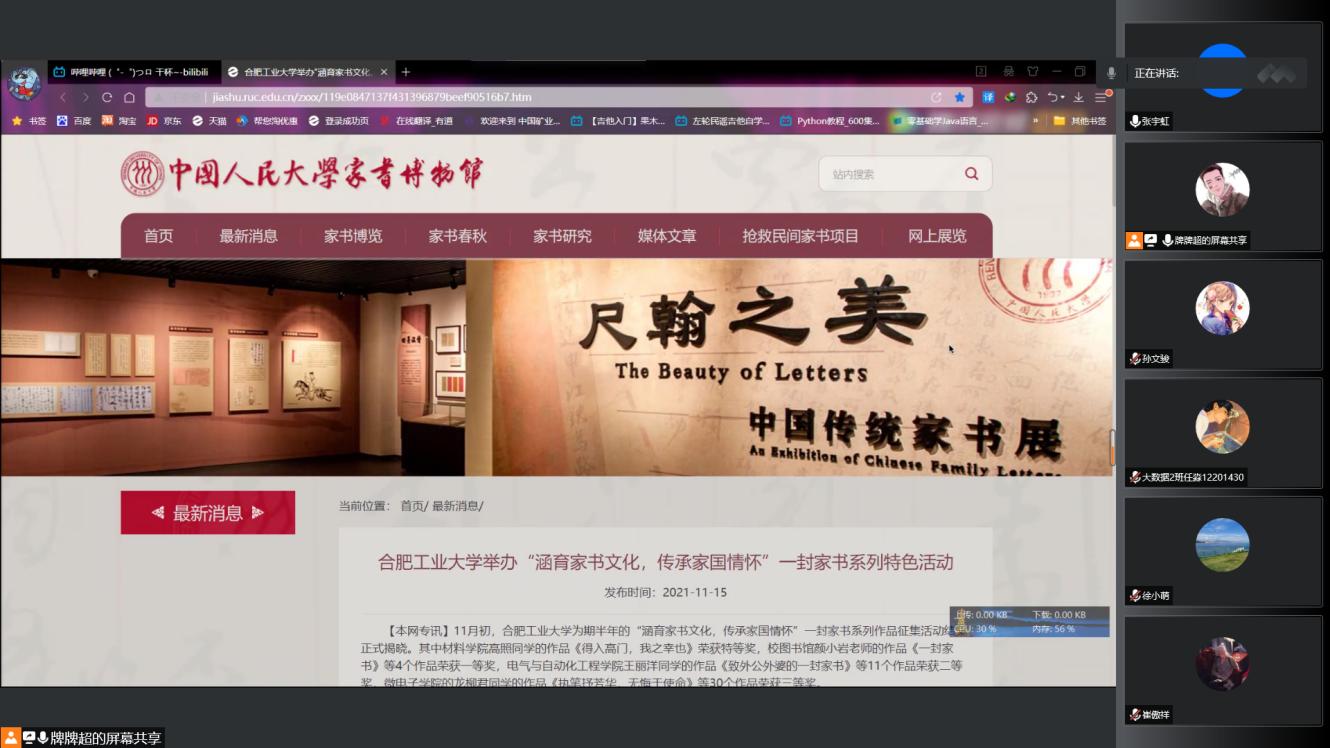
Task: Click the 最新消息 breadcrumb link
Action: click(x=455, y=506)
